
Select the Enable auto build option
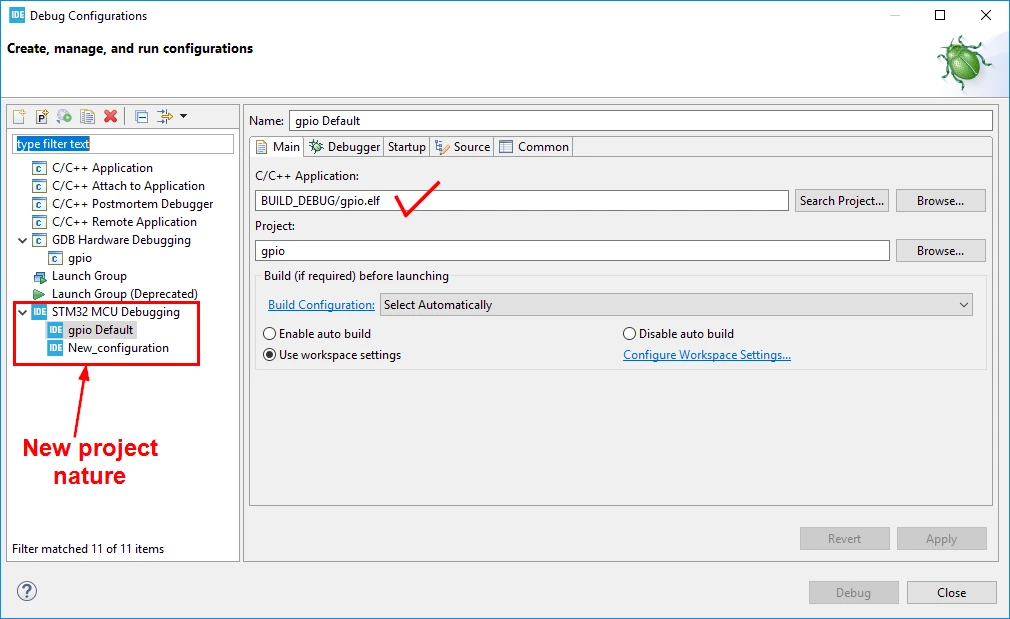[317, 334]
